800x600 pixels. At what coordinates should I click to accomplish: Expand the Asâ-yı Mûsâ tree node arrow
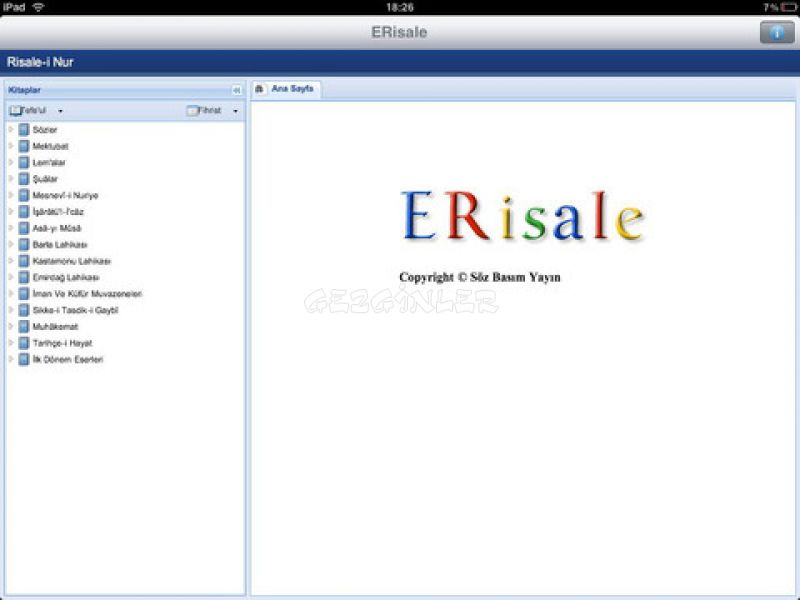(x=11, y=228)
